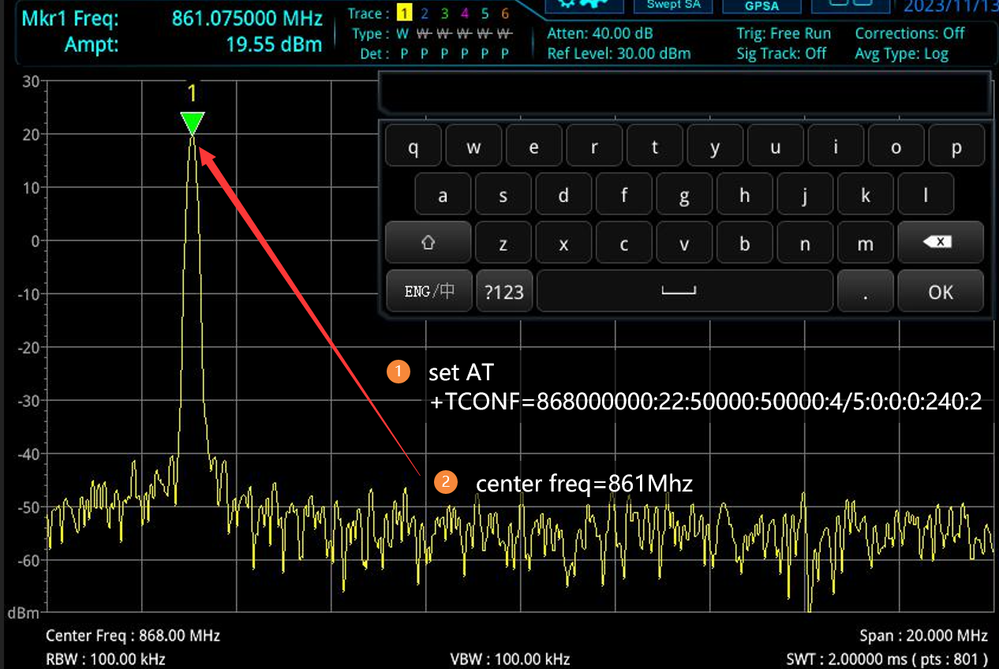Tap the m key

[865, 243]
